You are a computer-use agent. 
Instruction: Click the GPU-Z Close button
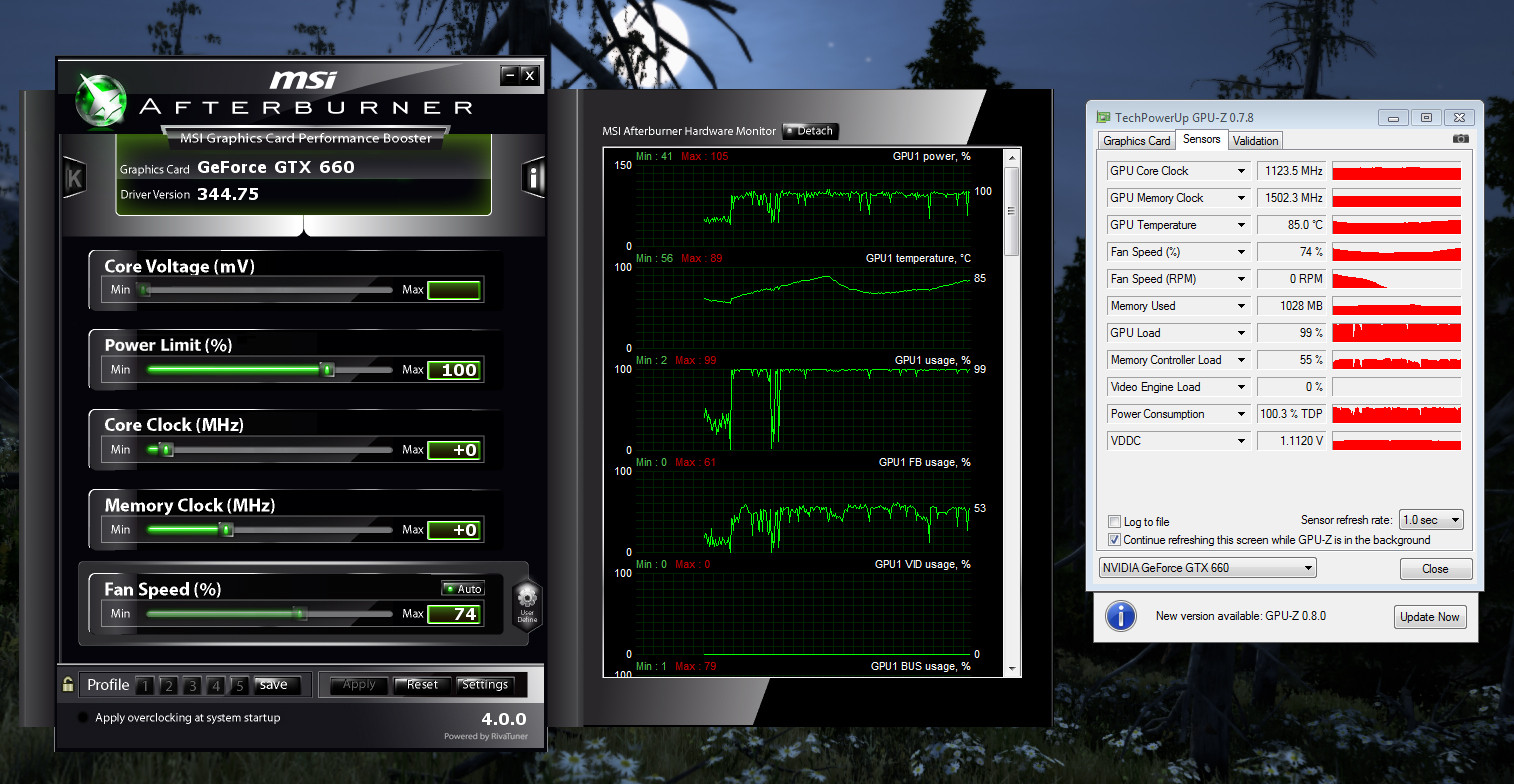click(1435, 569)
